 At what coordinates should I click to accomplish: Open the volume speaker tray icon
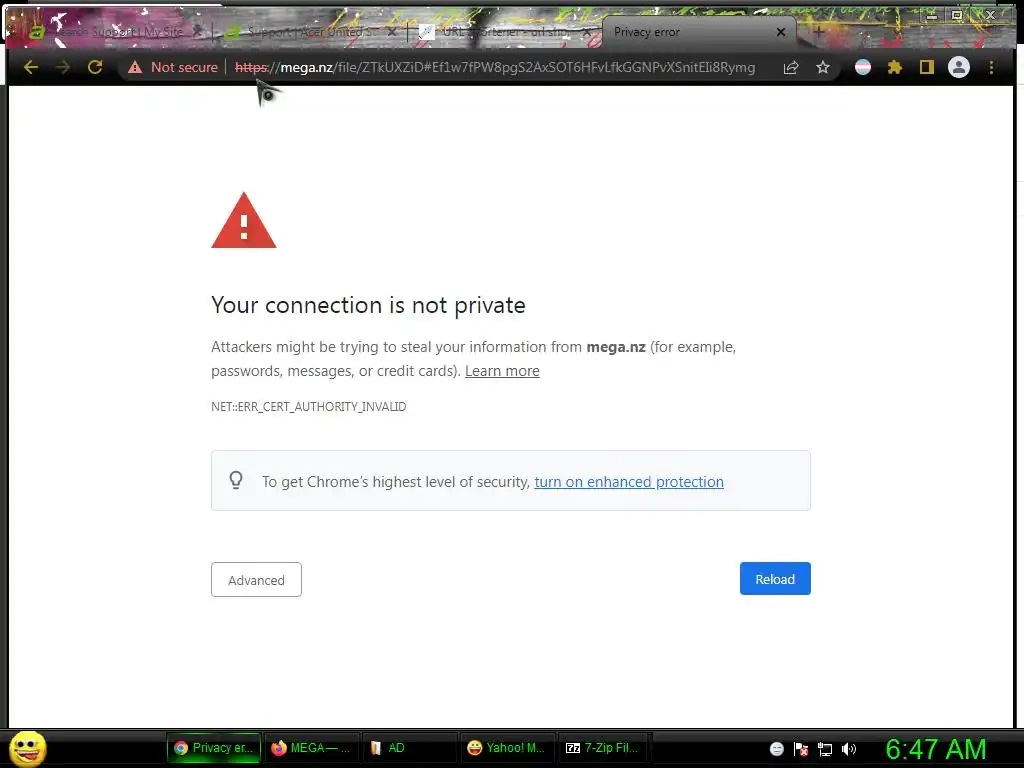click(x=849, y=749)
